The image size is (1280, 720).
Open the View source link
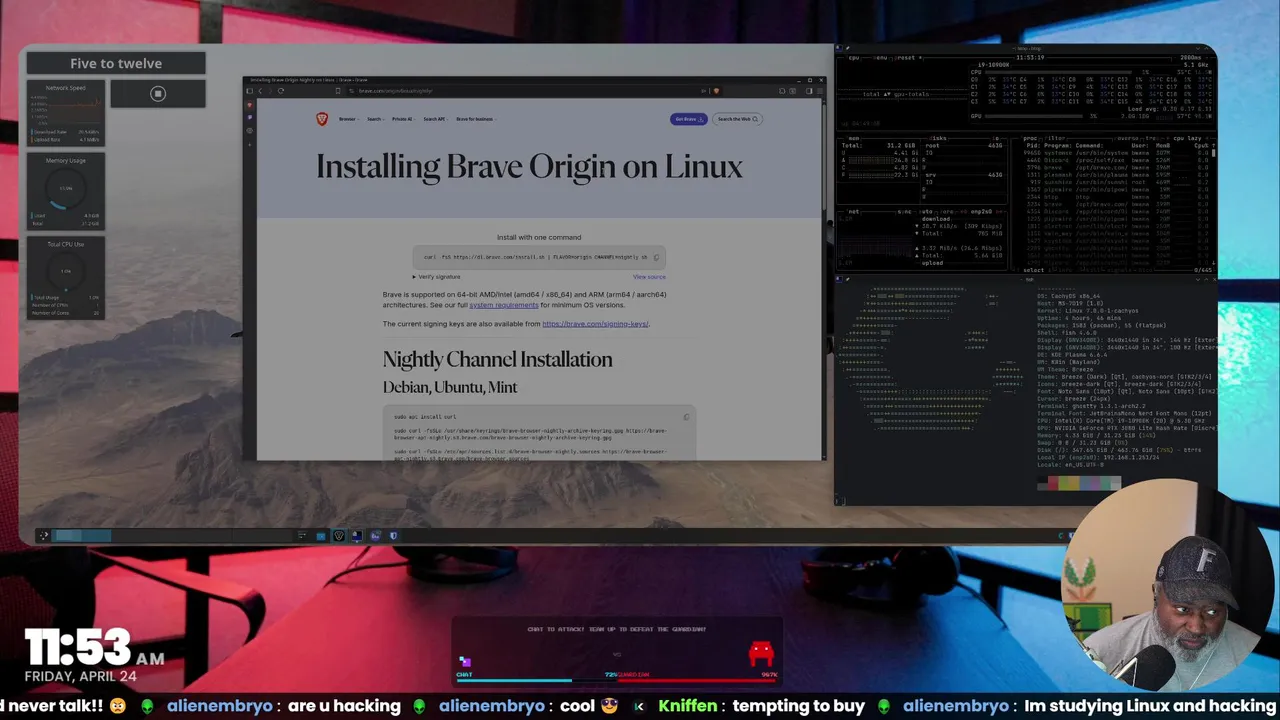point(649,277)
